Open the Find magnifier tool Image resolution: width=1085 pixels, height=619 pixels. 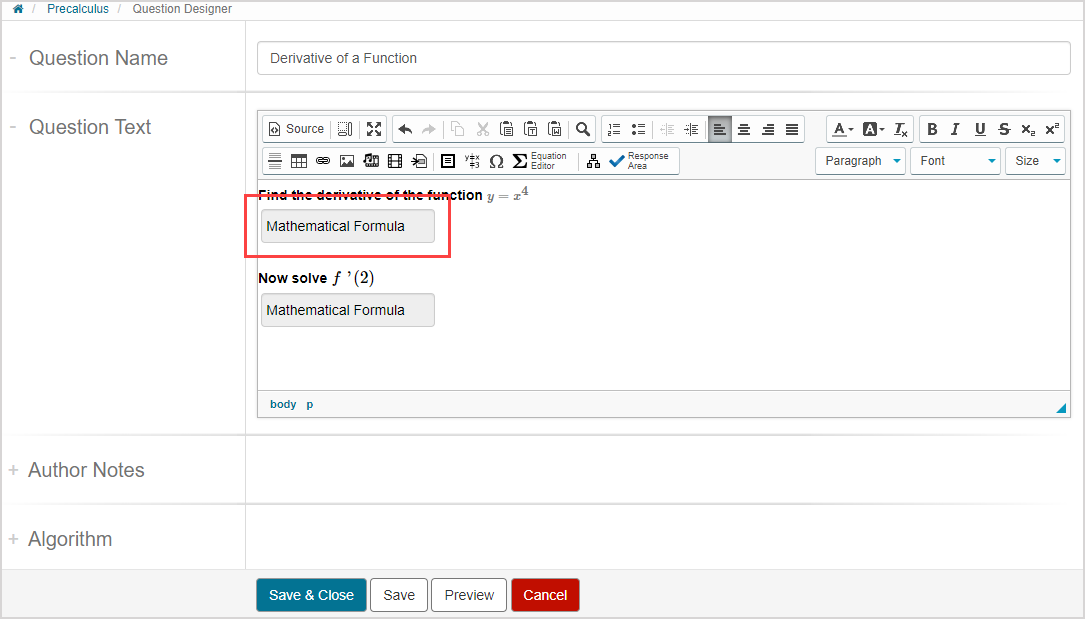[583, 129]
